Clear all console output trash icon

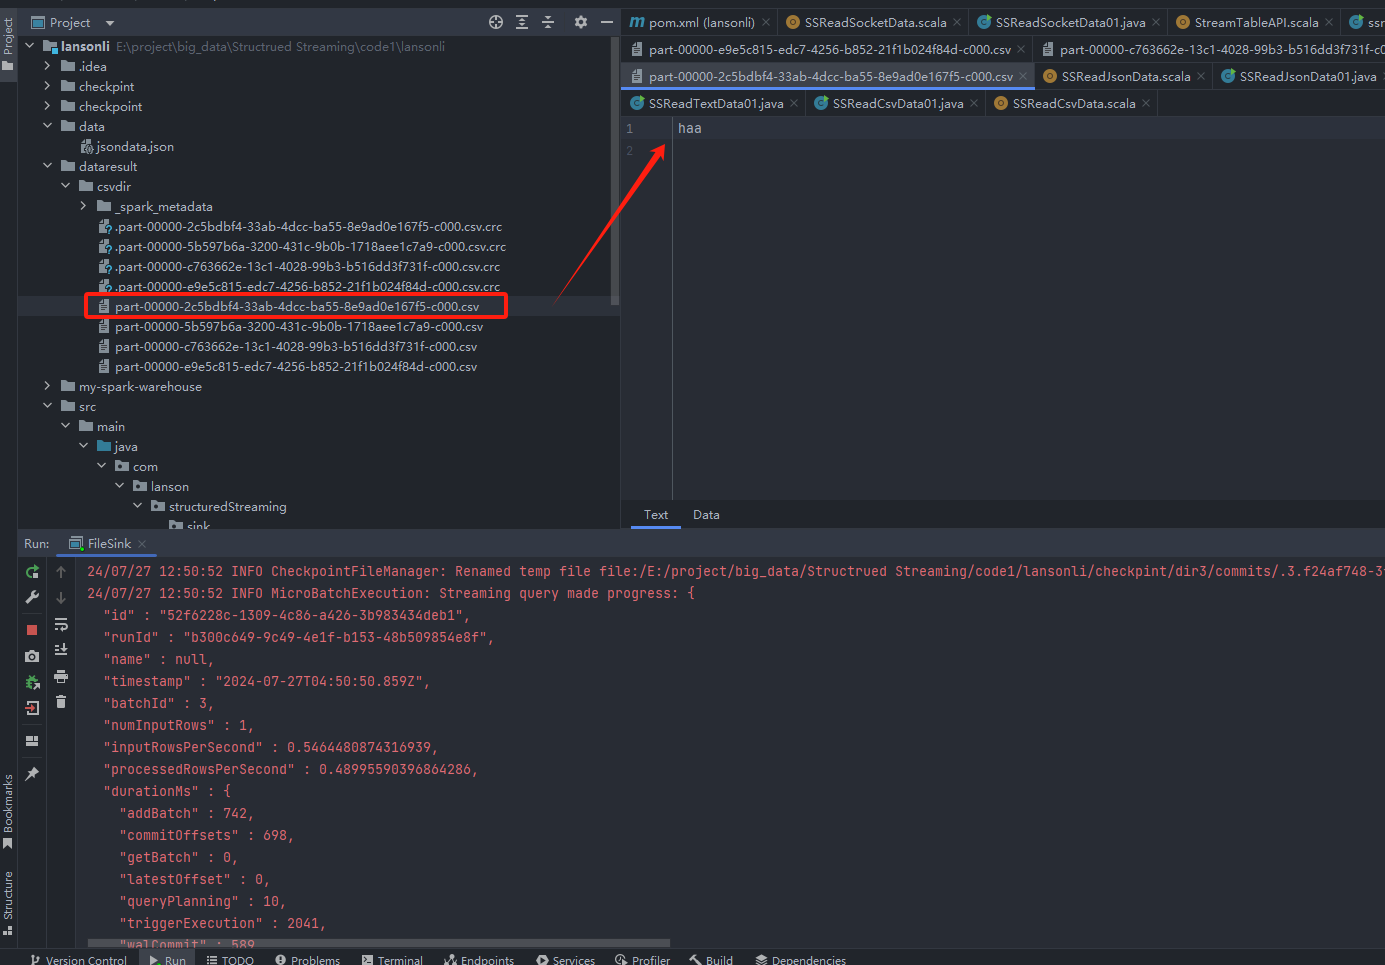click(x=61, y=702)
